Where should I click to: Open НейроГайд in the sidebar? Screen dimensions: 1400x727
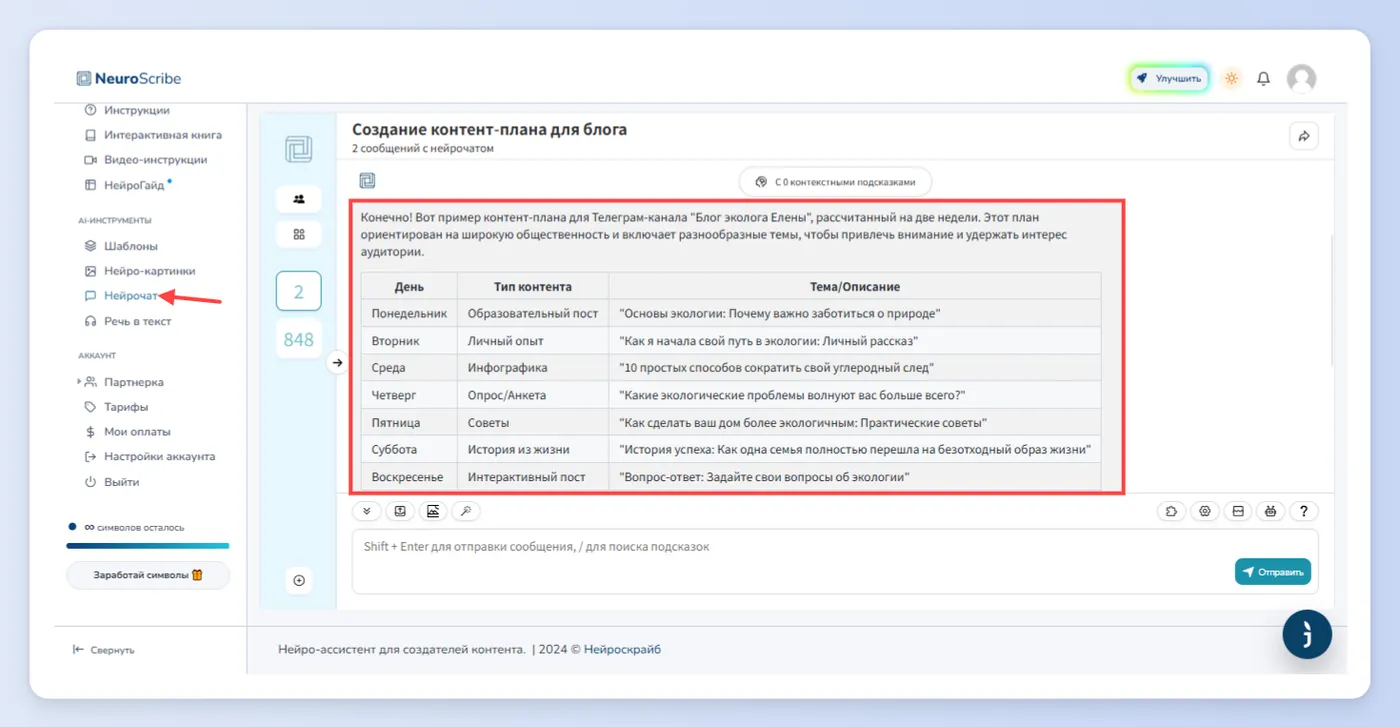click(x=128, y=185)
